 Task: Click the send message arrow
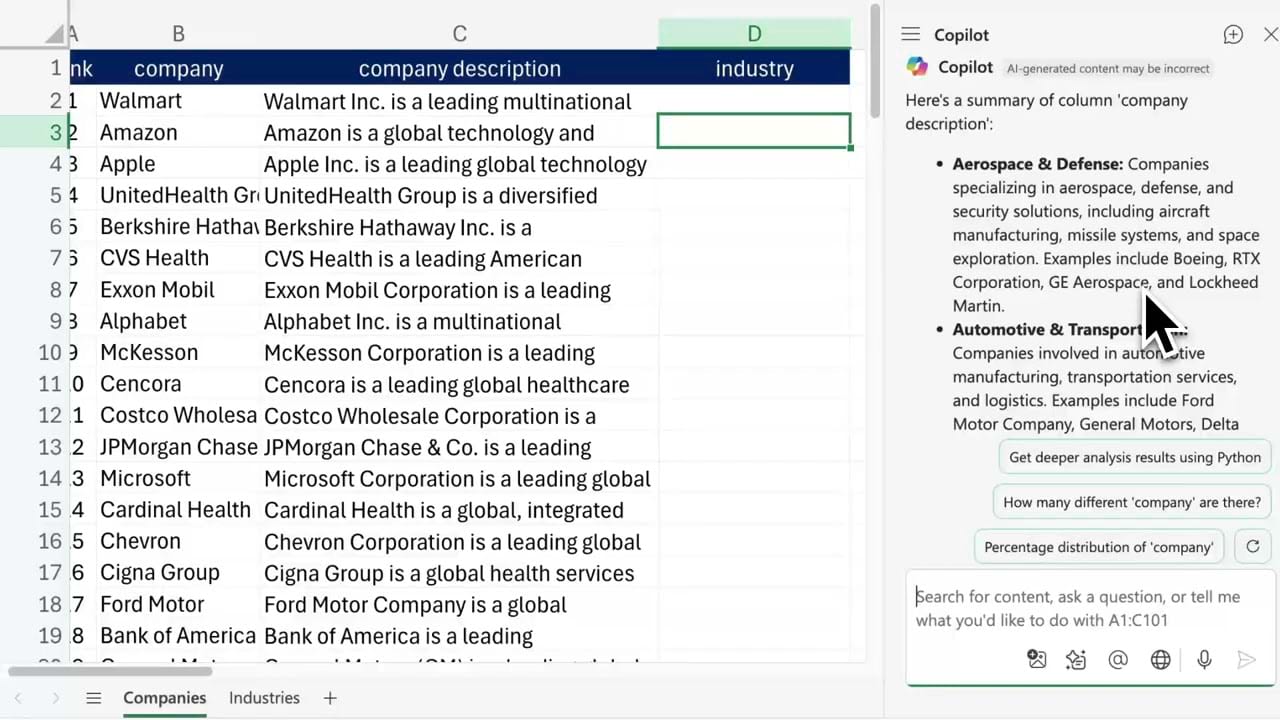click(1246, 659)
